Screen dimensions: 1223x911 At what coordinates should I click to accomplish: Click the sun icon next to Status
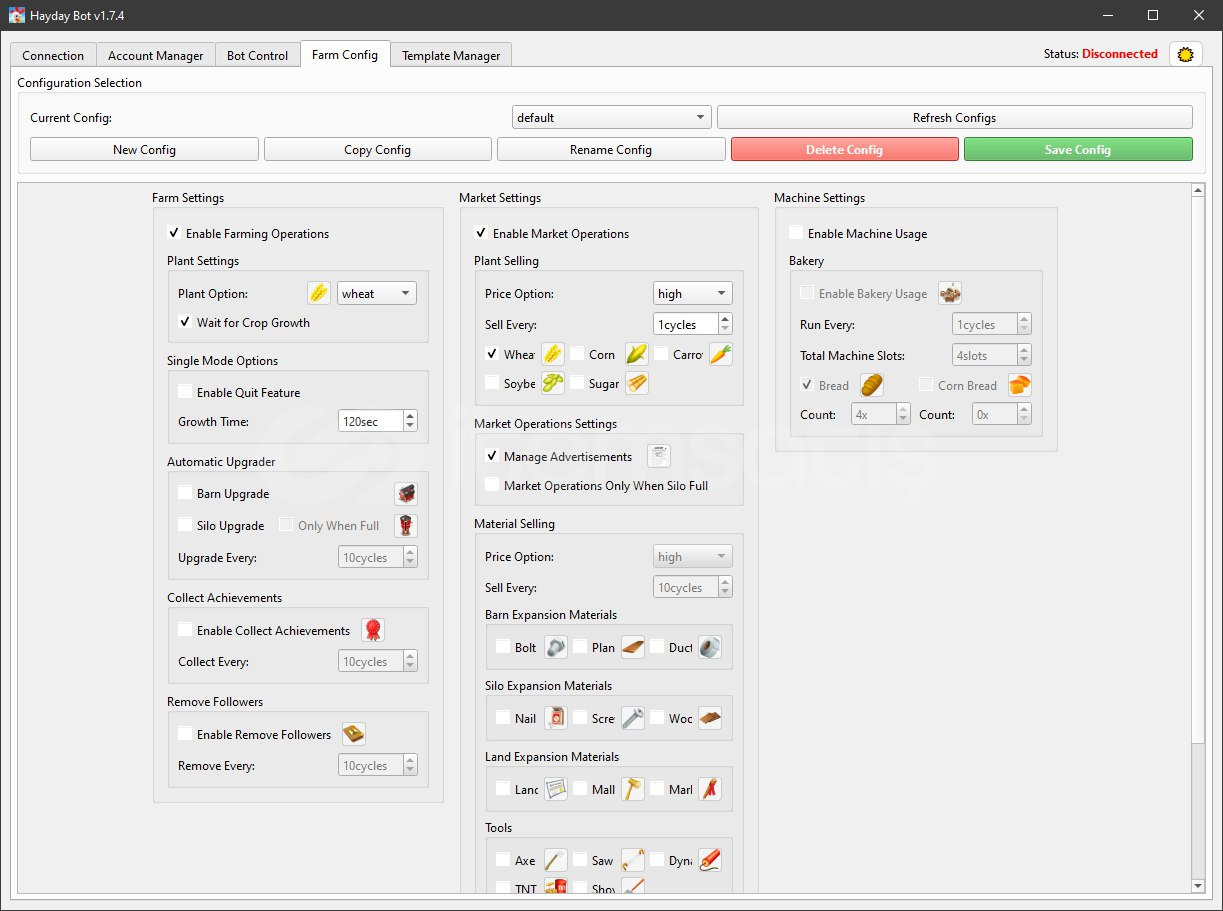(x=1185, y=55)
